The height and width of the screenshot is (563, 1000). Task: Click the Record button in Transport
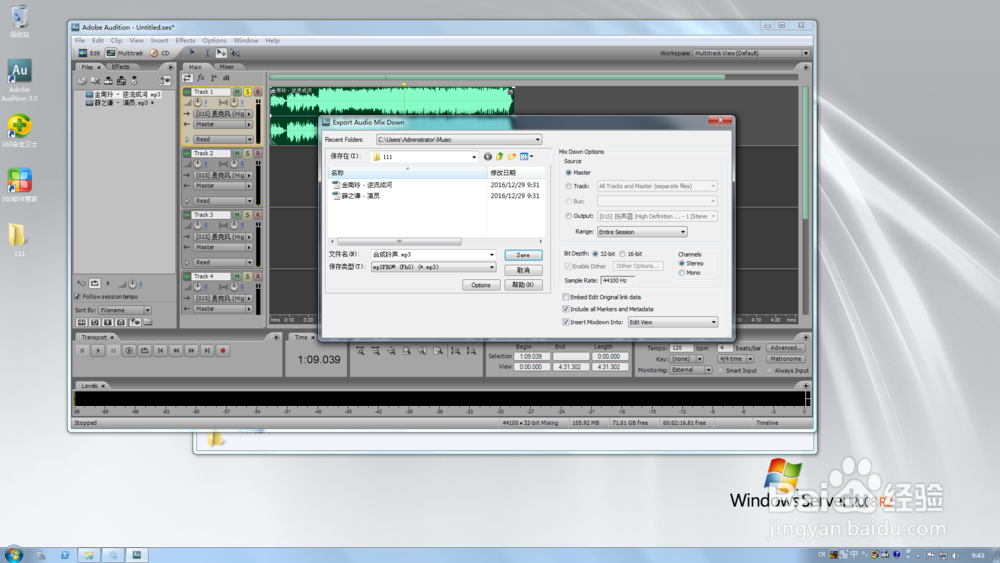tap(223, 351)
